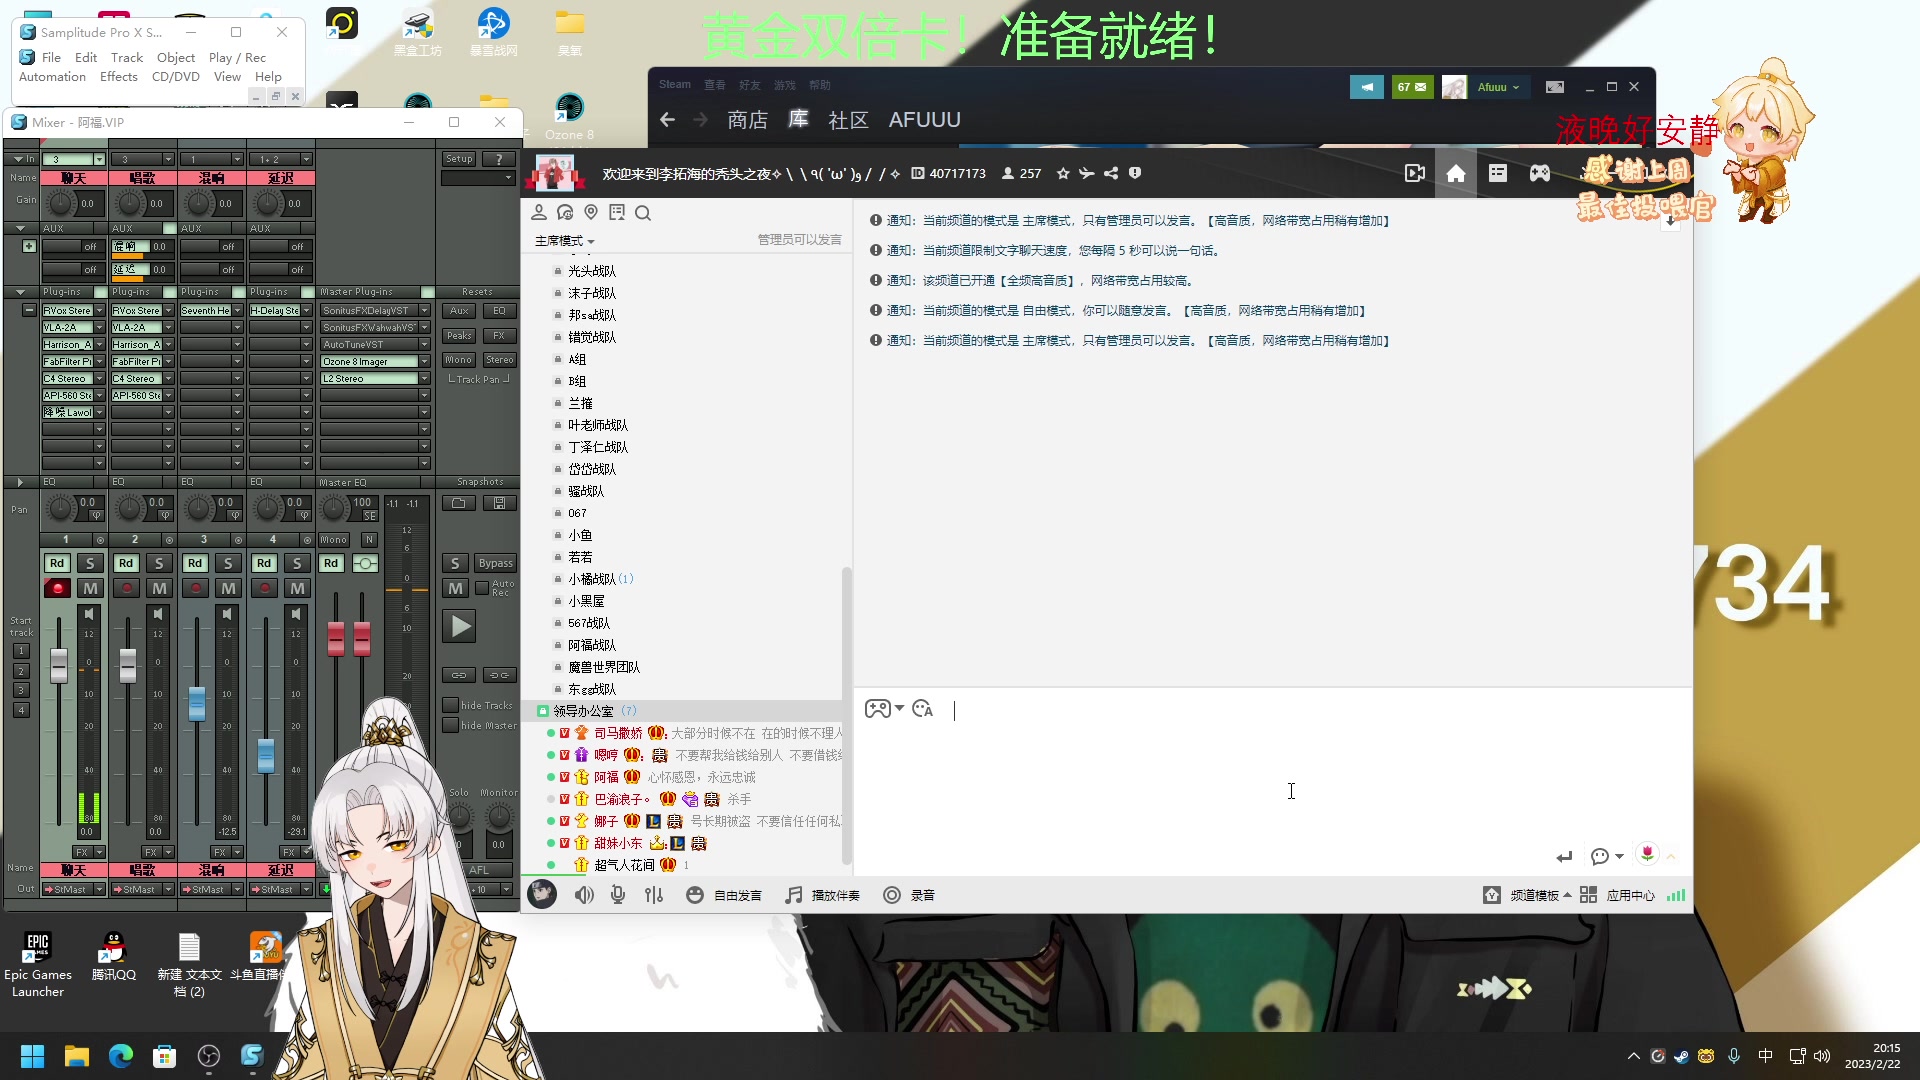Open Microsoft Edge from taskbar
This screenshot has width=1920, height=1080.
[x=121, y=1056]
